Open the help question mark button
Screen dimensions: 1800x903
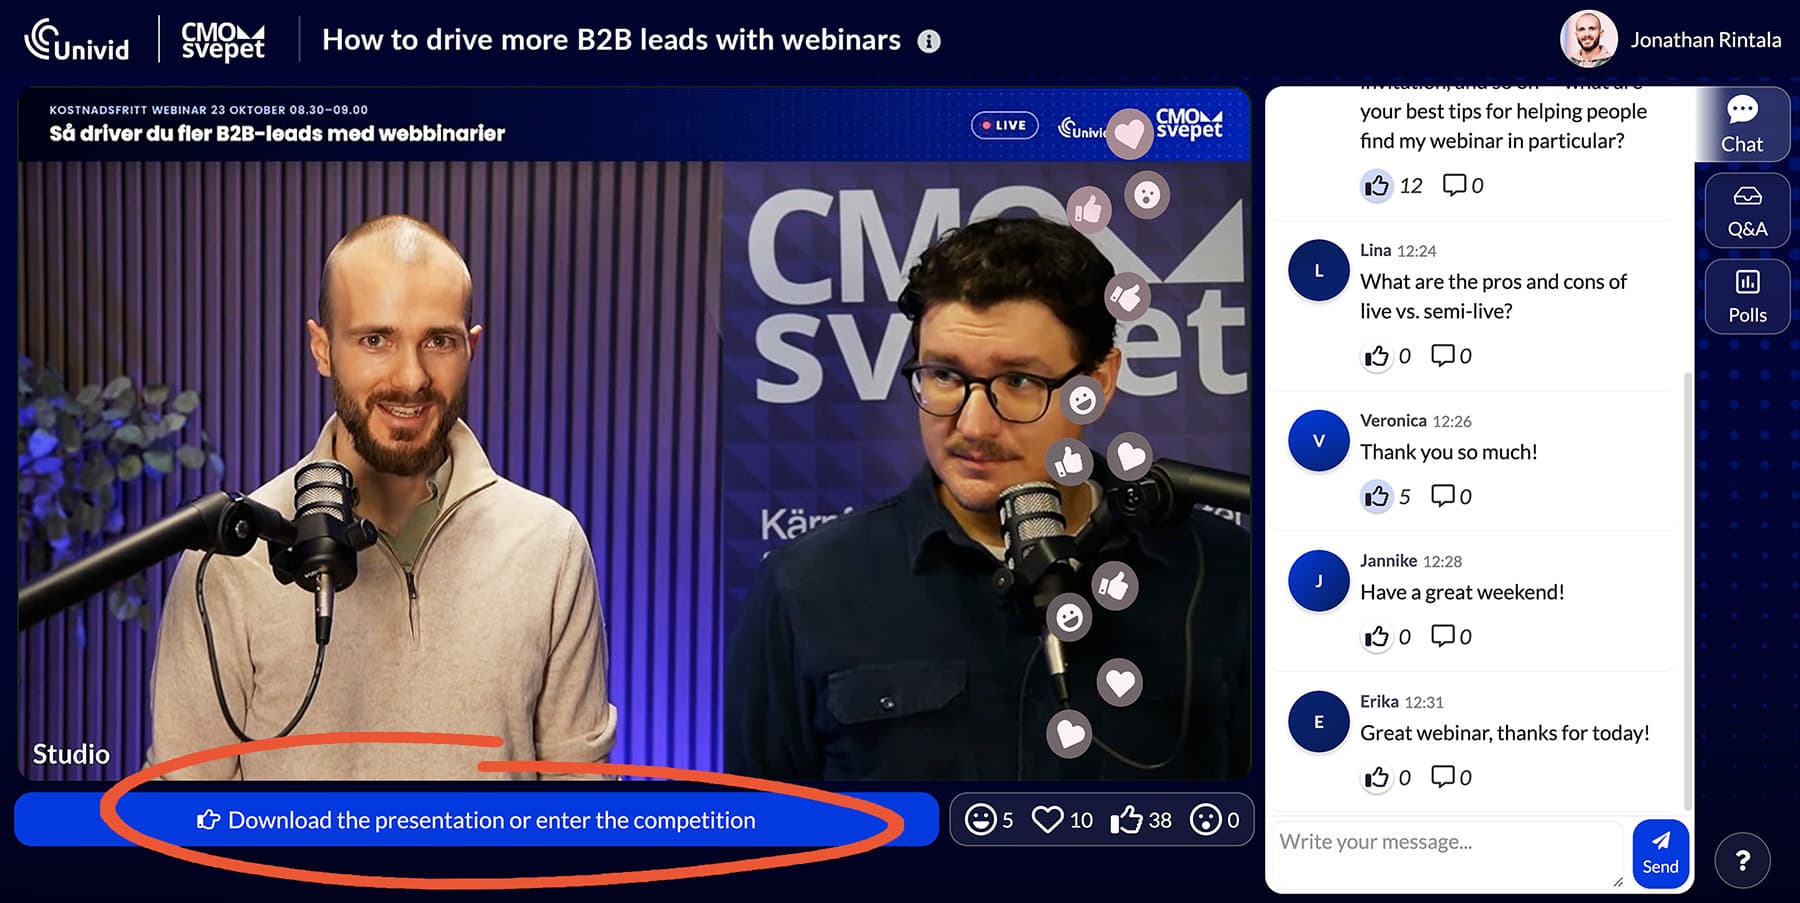[x=1742, y=859]
